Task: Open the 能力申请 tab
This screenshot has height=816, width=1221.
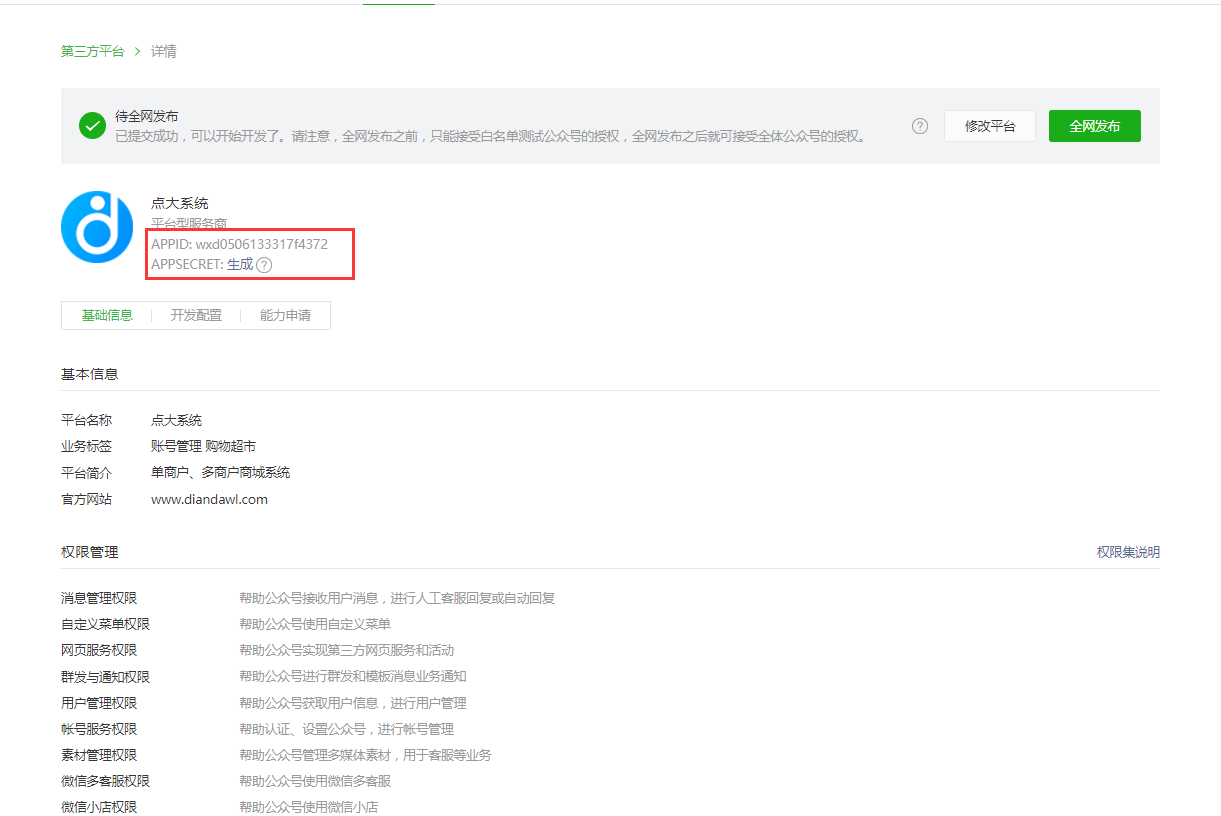Action: pos(285,315)
